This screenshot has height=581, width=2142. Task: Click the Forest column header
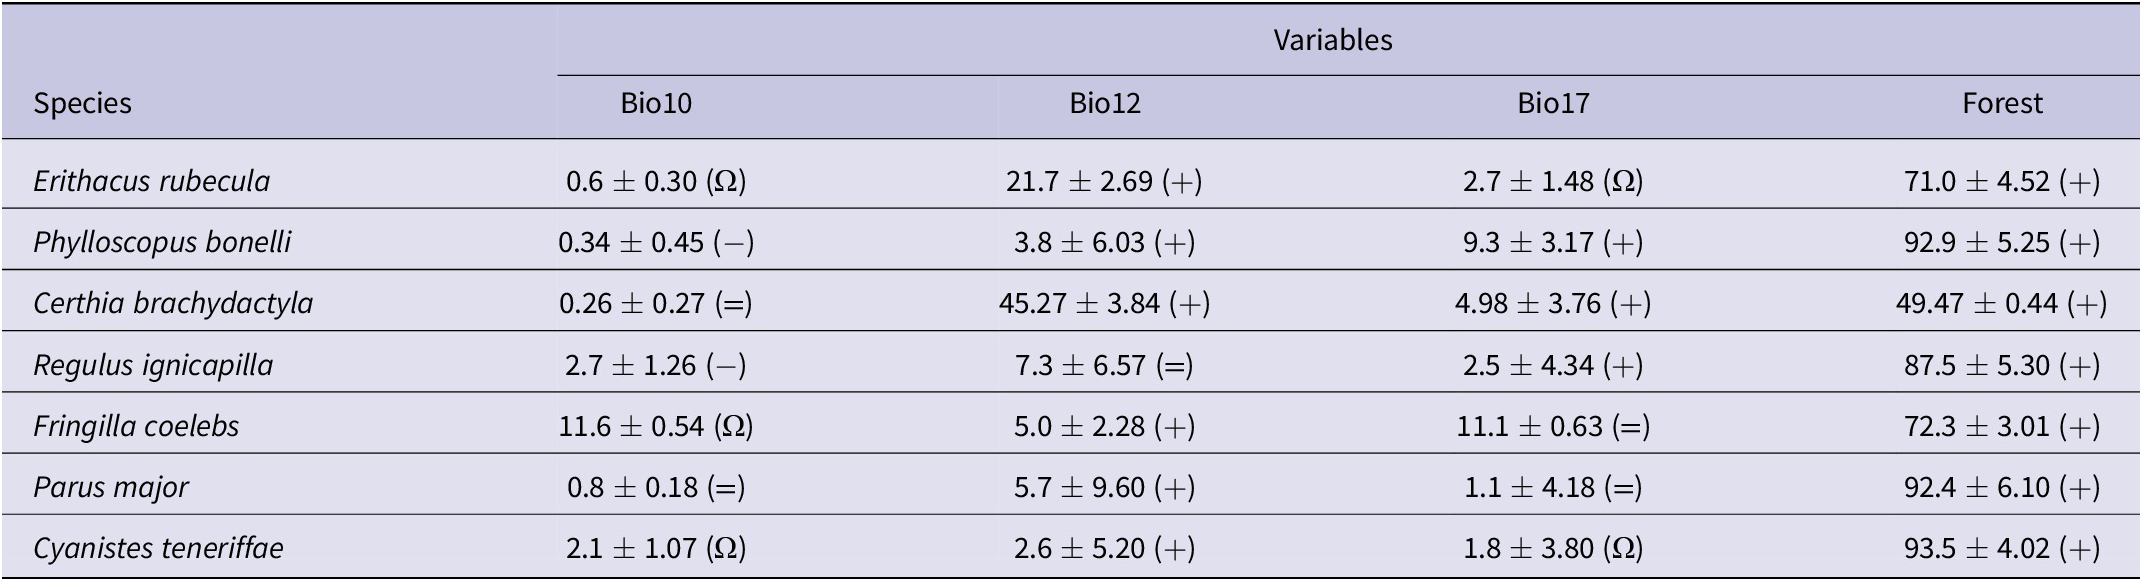pyautogui.click(x=2002, y=103)
